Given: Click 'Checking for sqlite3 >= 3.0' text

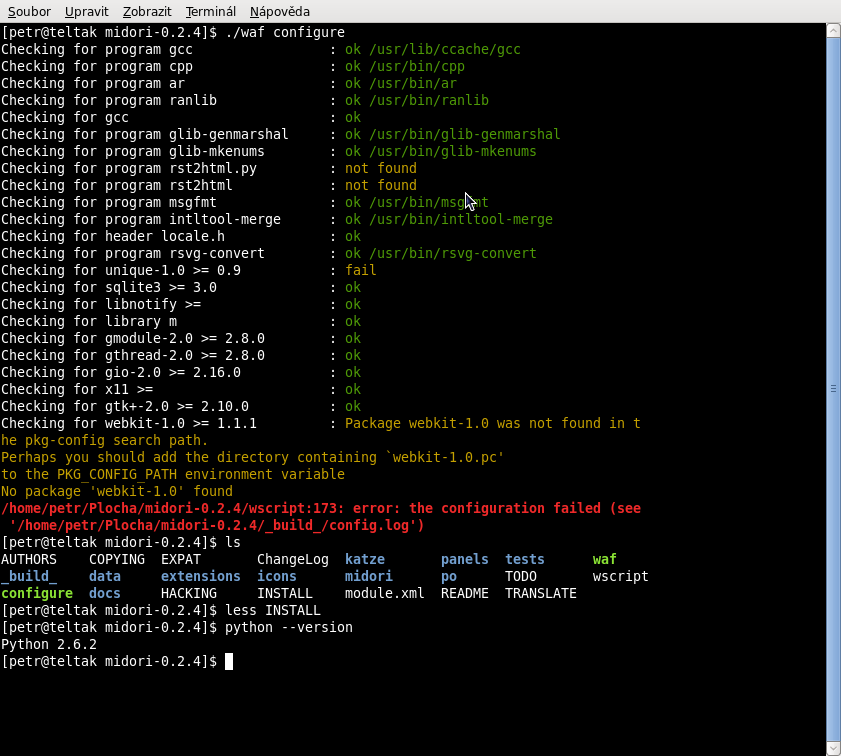Looking at the screenshot, I should (109, 287).
